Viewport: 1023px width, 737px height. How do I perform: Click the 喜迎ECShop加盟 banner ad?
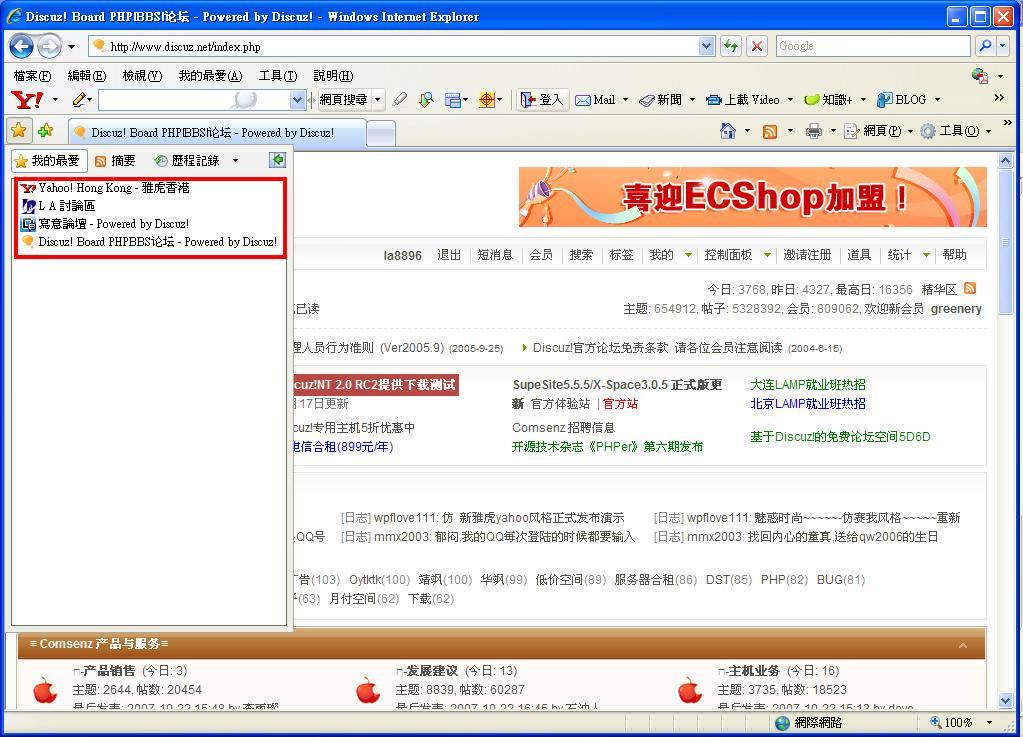click(752, 197)
